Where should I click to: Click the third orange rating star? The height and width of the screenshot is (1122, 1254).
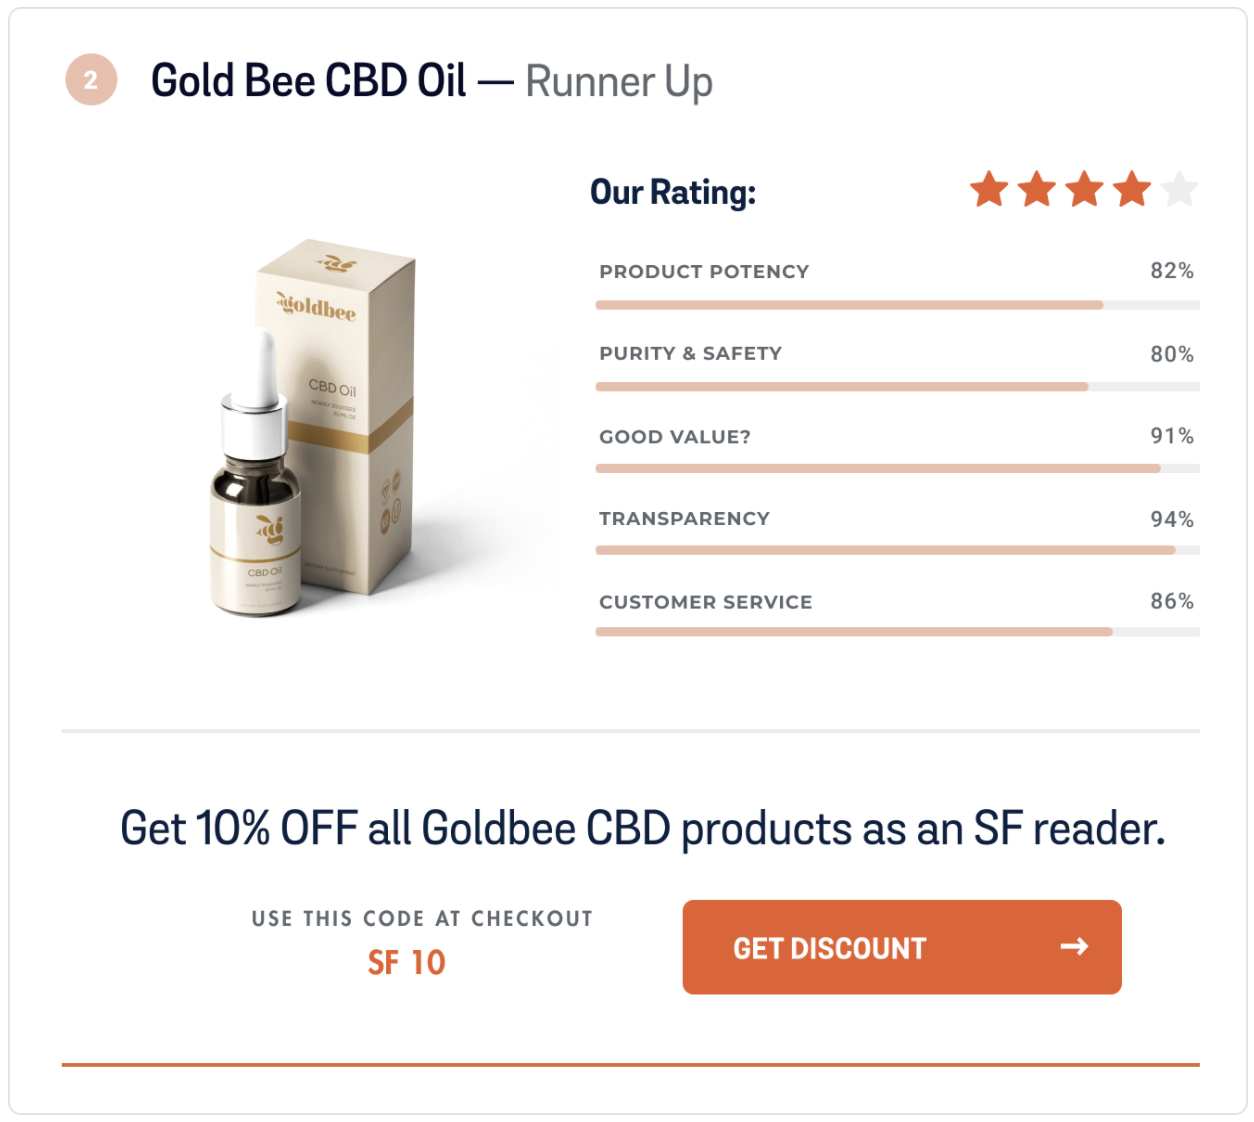[x=1086, y=189]
